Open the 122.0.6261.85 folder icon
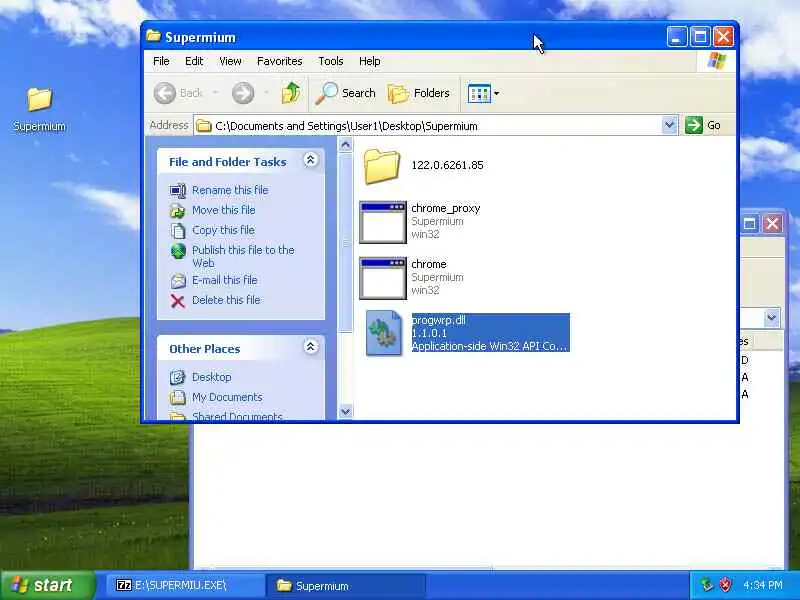The width and height of the screenshot is (800, 600). point(382,166)
